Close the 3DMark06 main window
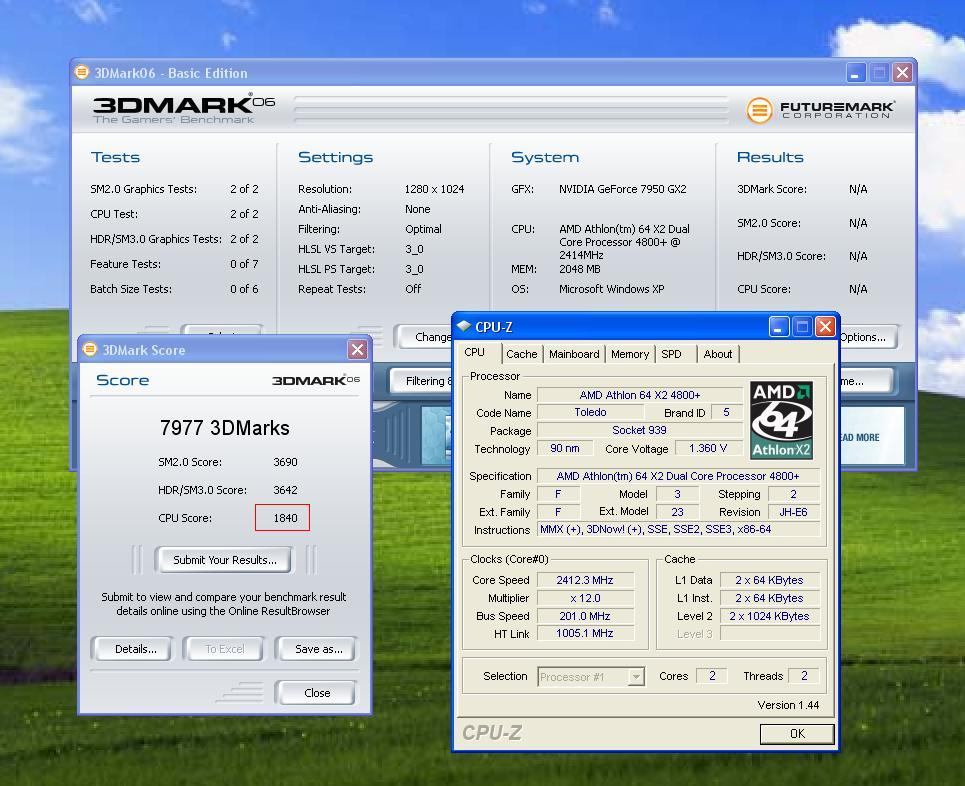The height and width of the screenshot is (786, 965). click(x=903, y=73)
